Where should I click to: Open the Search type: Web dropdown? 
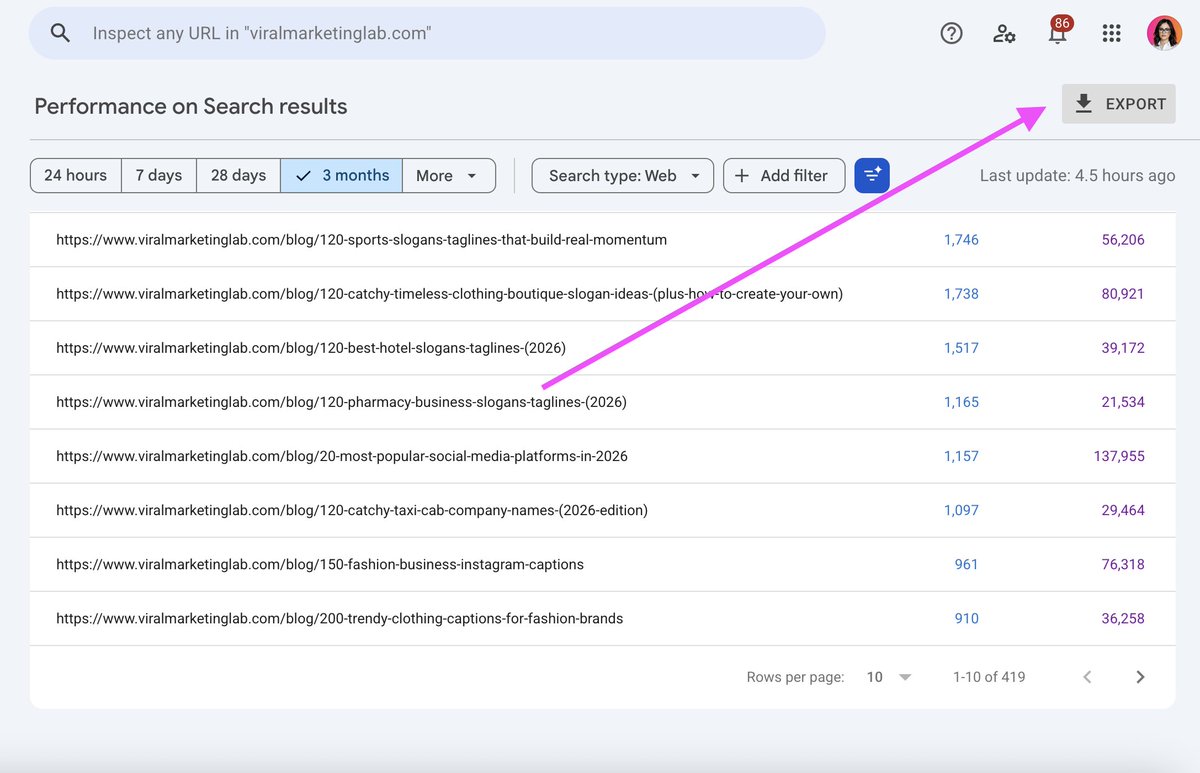(623, 175)
